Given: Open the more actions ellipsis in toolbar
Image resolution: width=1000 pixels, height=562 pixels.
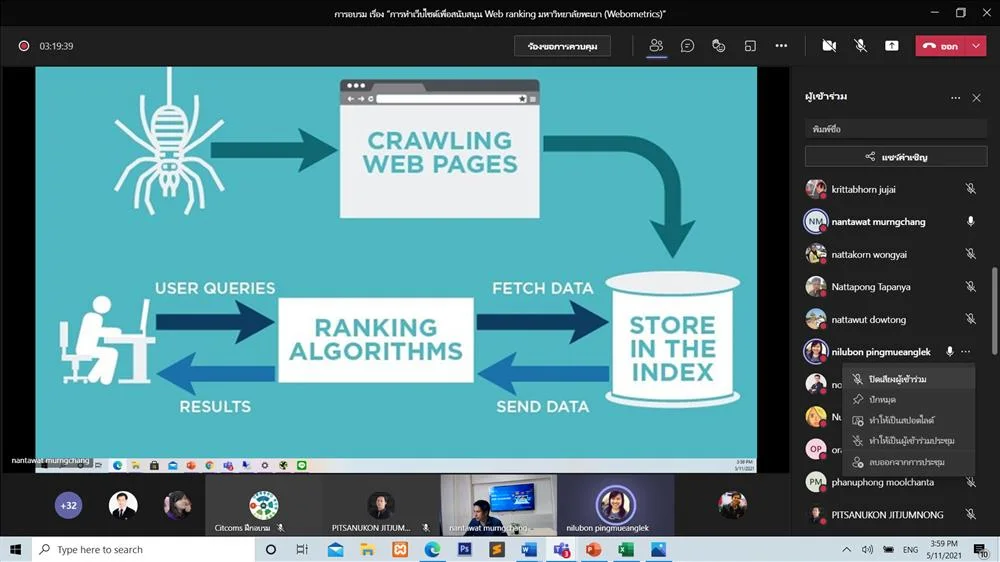Looking at the screenshot, I should click(781, 46).
